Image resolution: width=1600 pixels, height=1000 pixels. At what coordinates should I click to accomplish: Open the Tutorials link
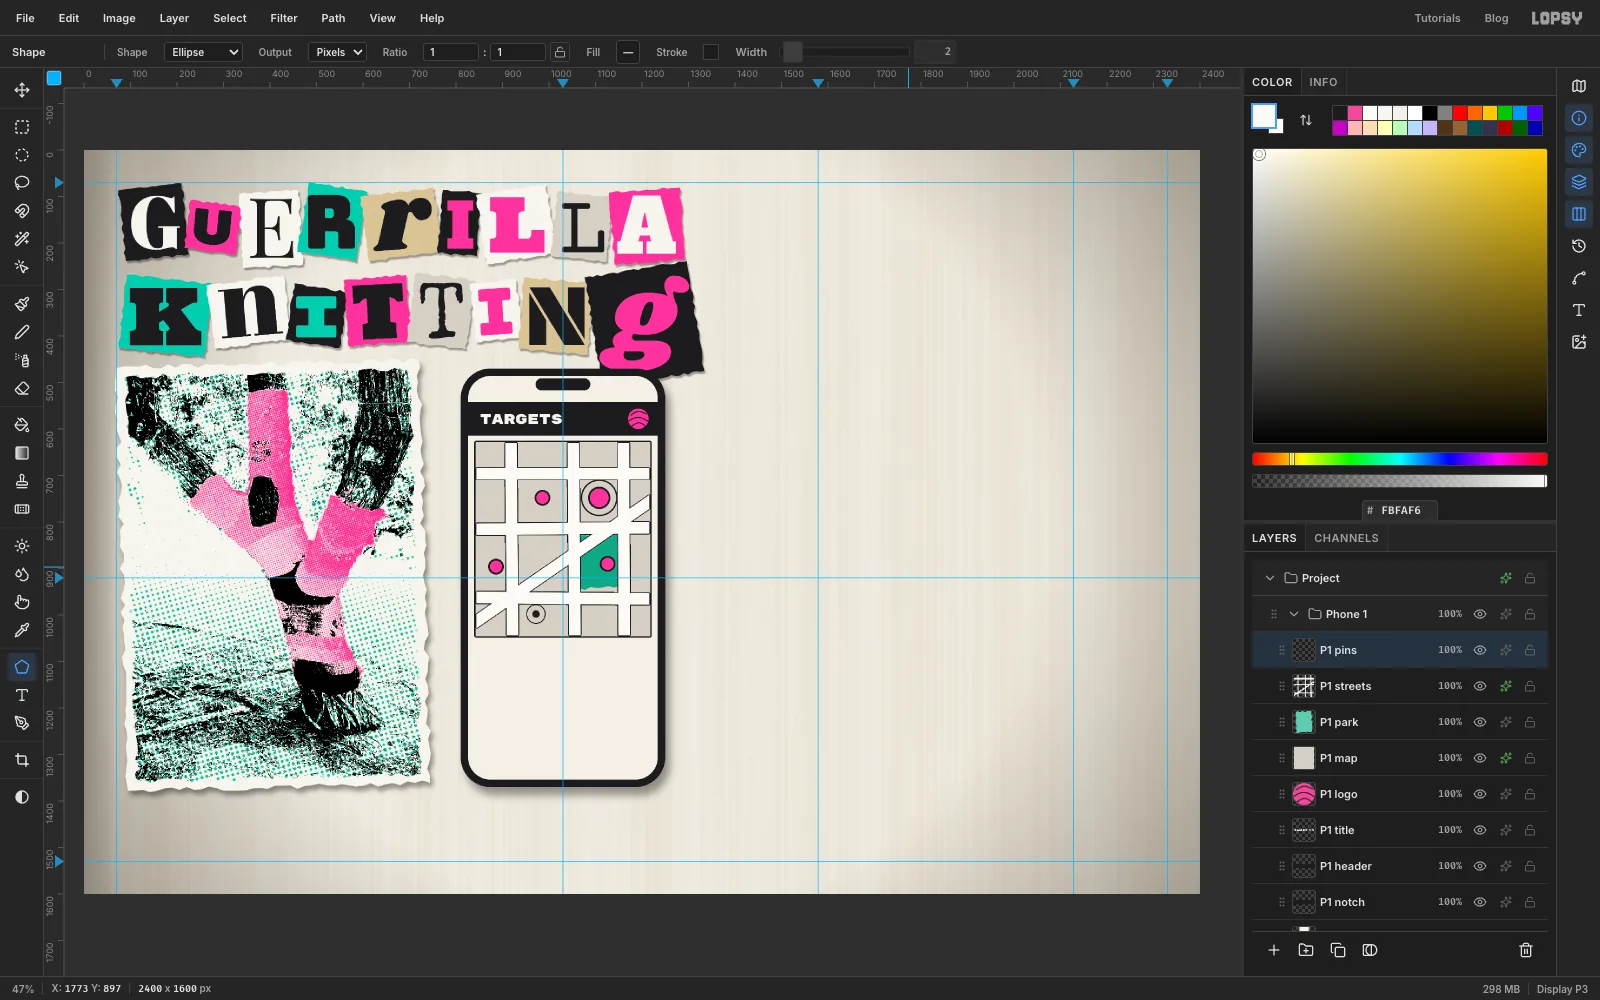pos(1437,18)
